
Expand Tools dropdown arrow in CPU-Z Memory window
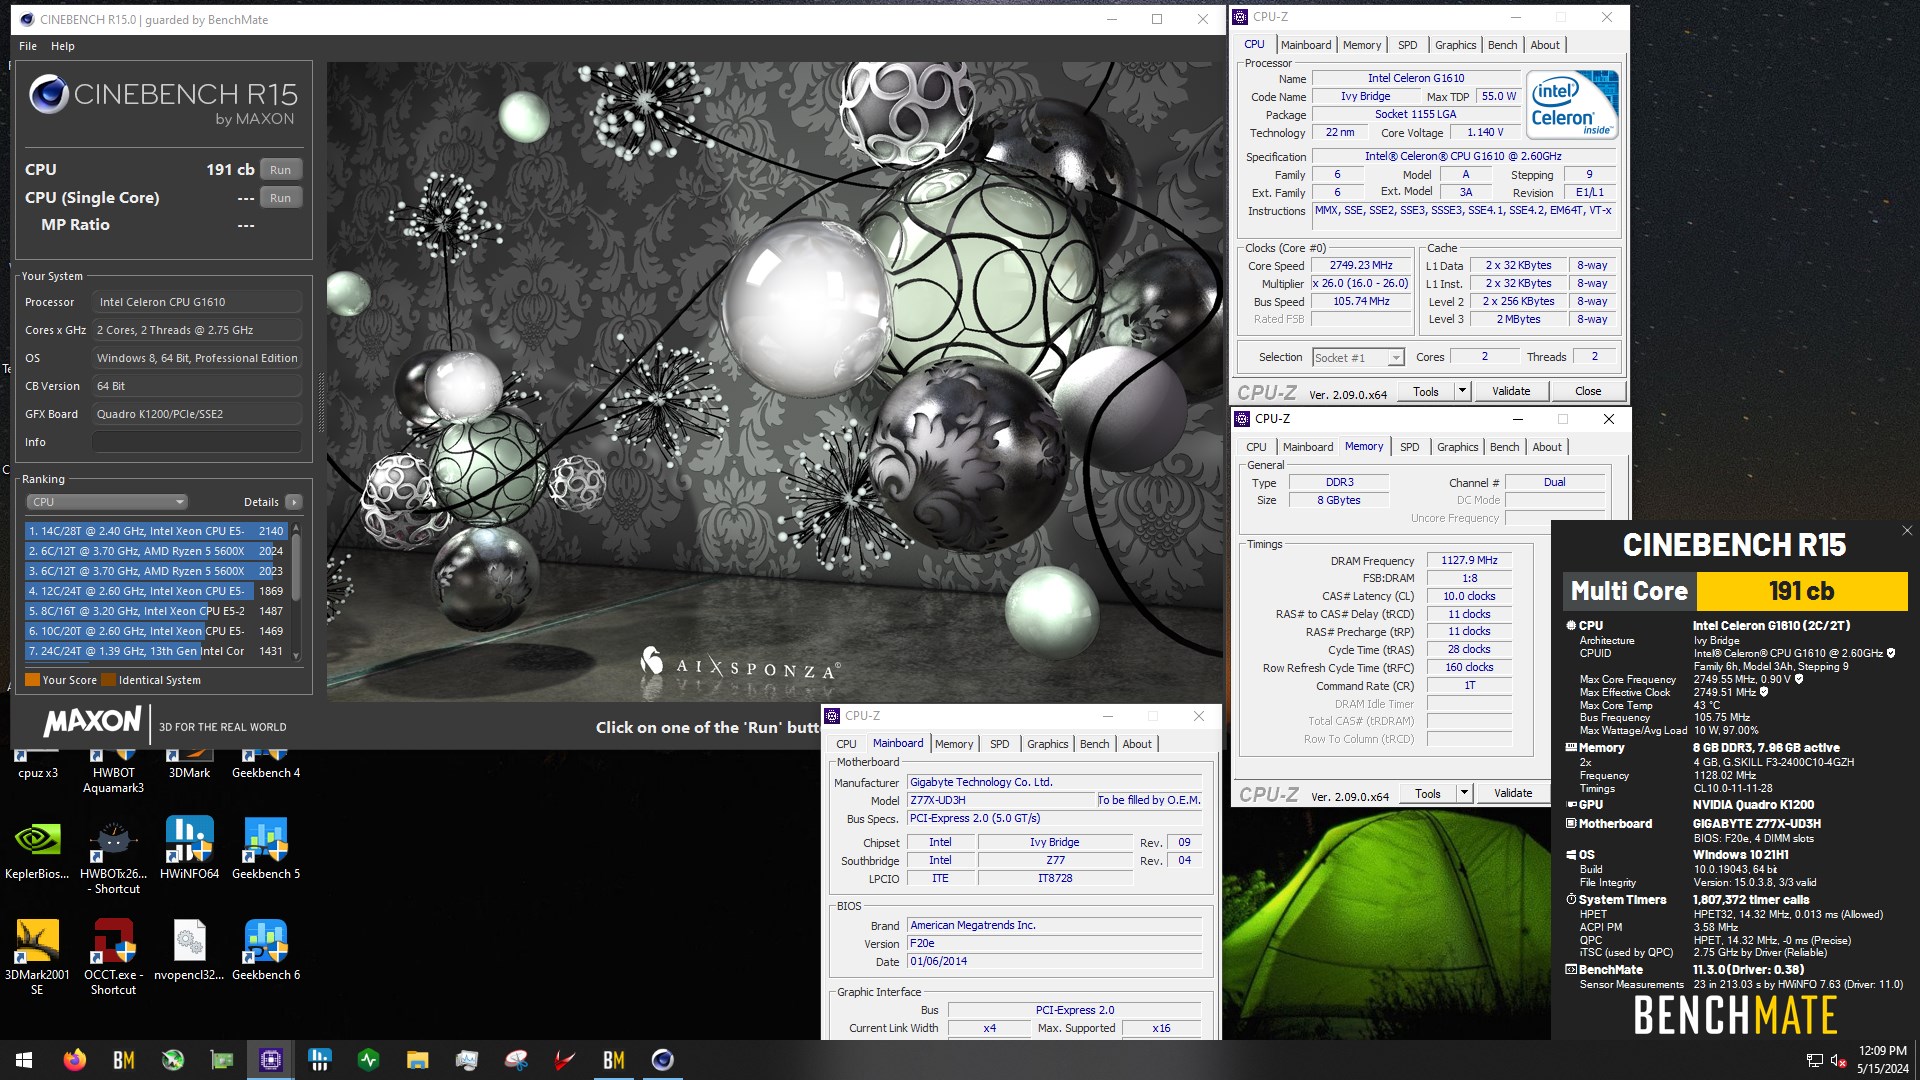pos(1464,793)
